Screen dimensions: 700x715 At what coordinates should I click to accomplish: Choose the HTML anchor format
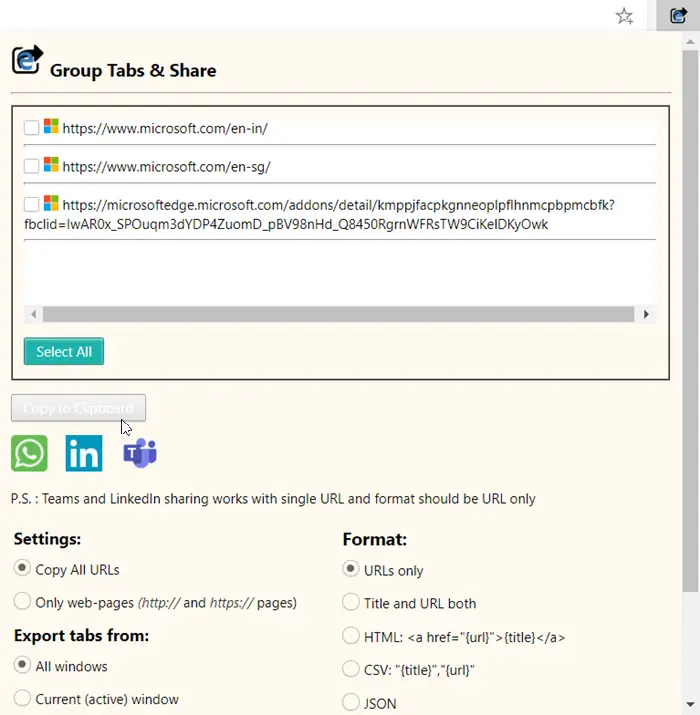tap(351, 635)
